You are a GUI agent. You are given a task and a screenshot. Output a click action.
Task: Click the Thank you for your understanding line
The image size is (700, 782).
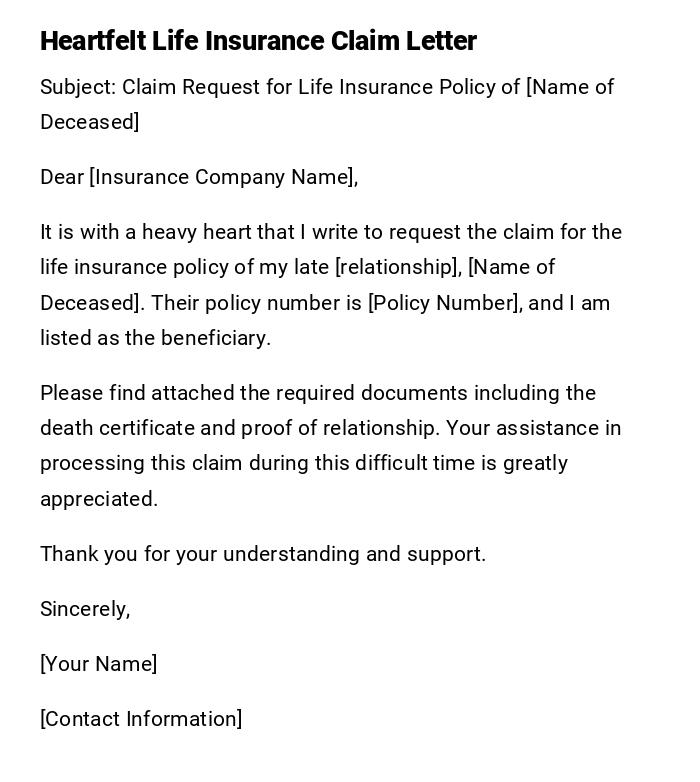(263, 554)
